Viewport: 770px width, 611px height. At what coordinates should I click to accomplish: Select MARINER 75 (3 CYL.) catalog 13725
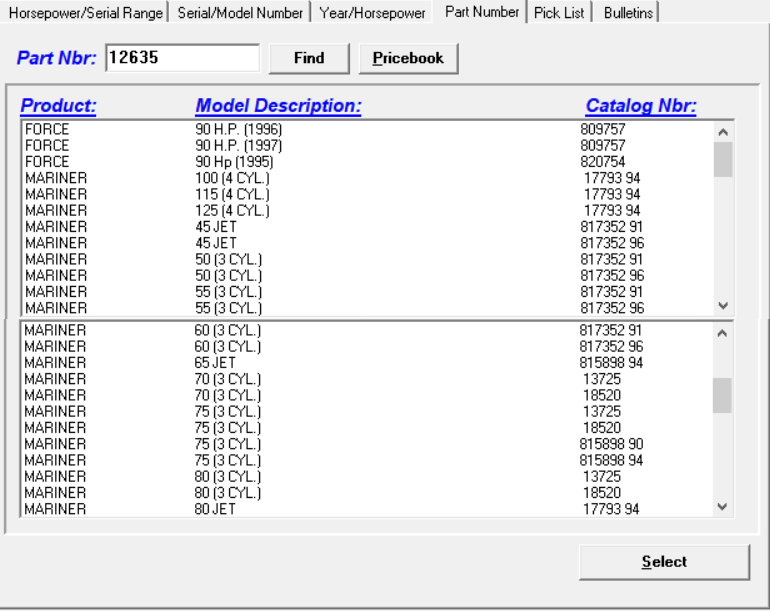point(367,411)
